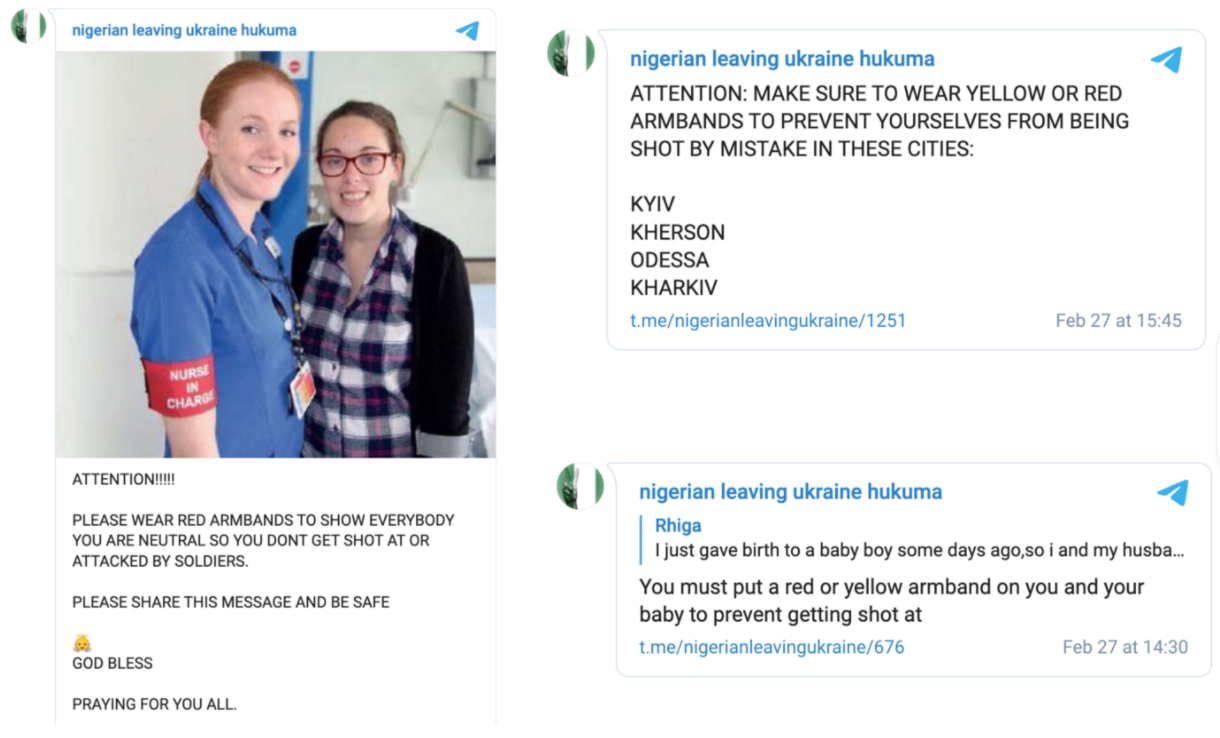Viewport: 1220px width, 738px height.
Task: Click the quoted author name Rhiga
Action: [678, 526]
